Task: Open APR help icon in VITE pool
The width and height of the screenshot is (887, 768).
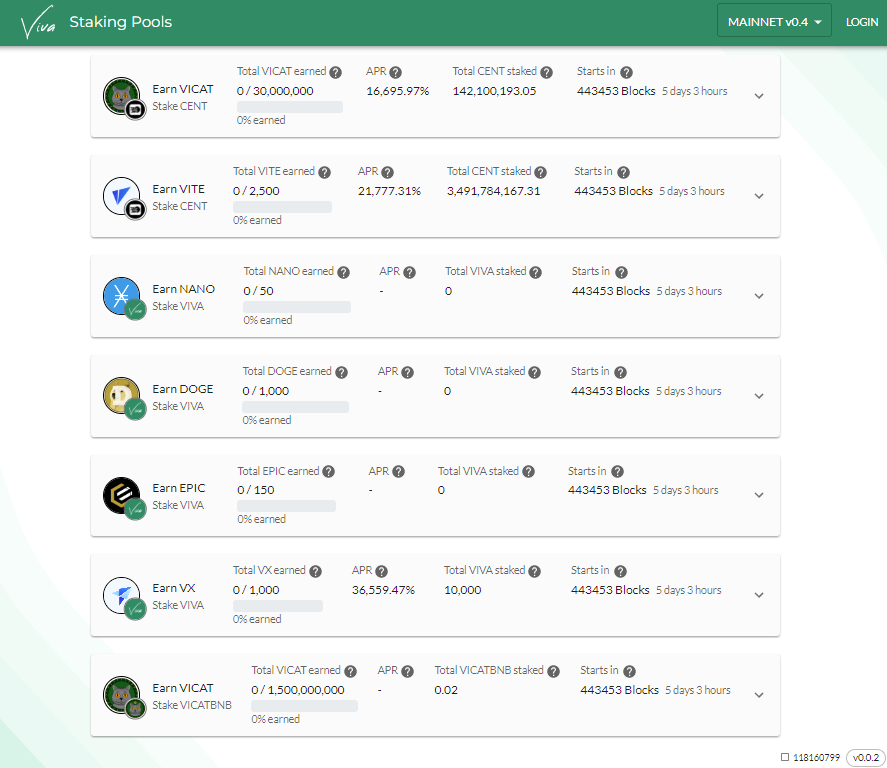Action: click(x=387, y=172)
